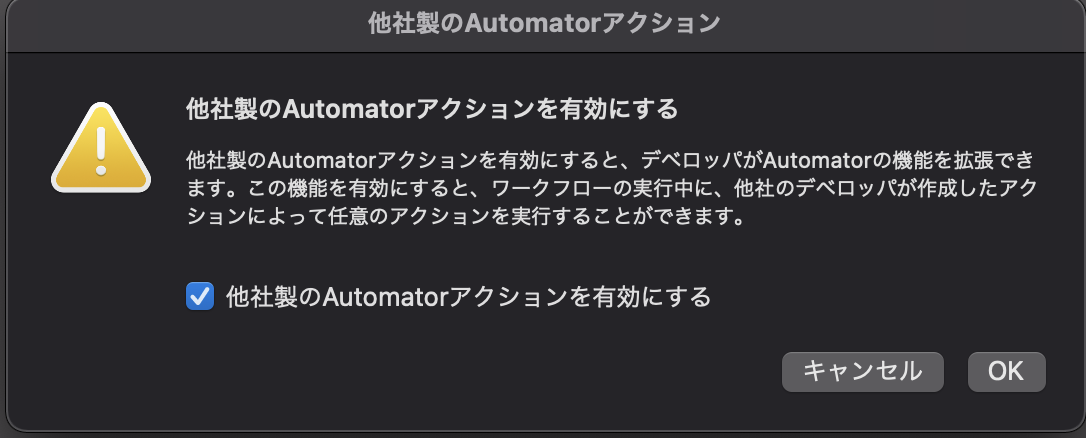Dismiss the dialog using キャンセル
Screen dimensions: 1086x438
863,371
